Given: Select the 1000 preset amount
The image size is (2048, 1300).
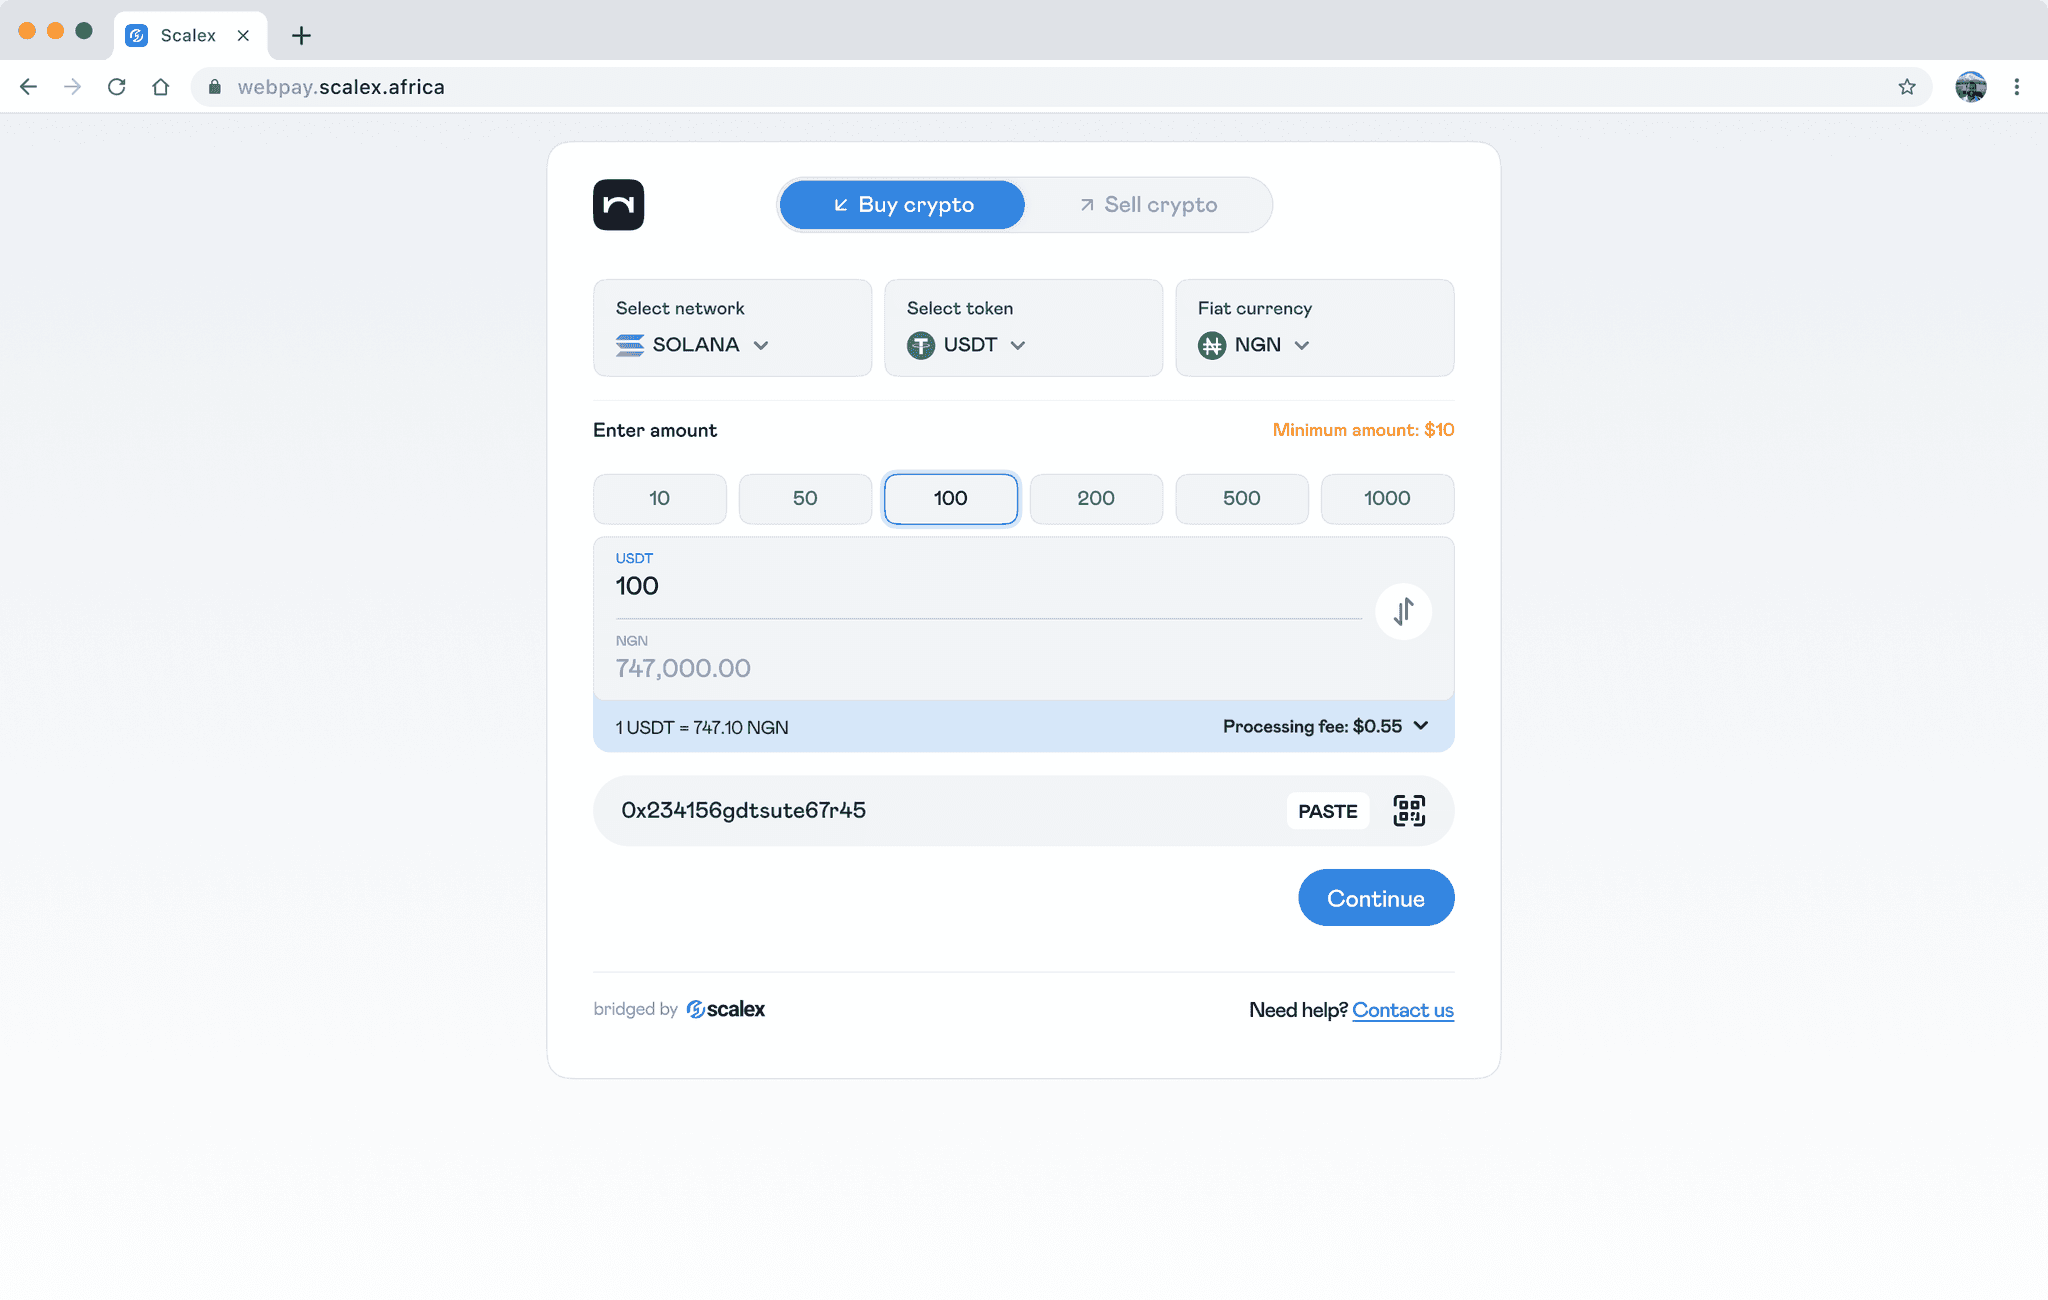Looking at the screenshot, I should (x=1387, y=498).
